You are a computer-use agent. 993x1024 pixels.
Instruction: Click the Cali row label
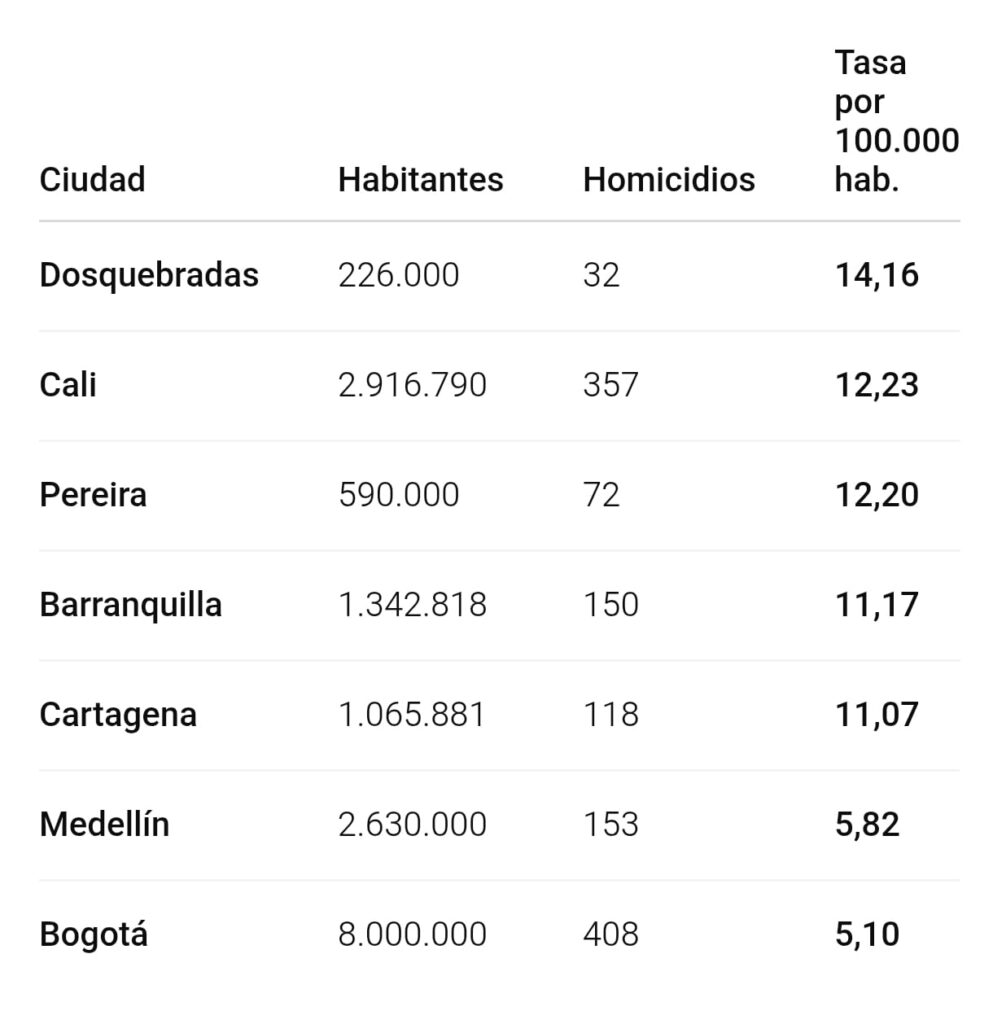pos(68,385)
